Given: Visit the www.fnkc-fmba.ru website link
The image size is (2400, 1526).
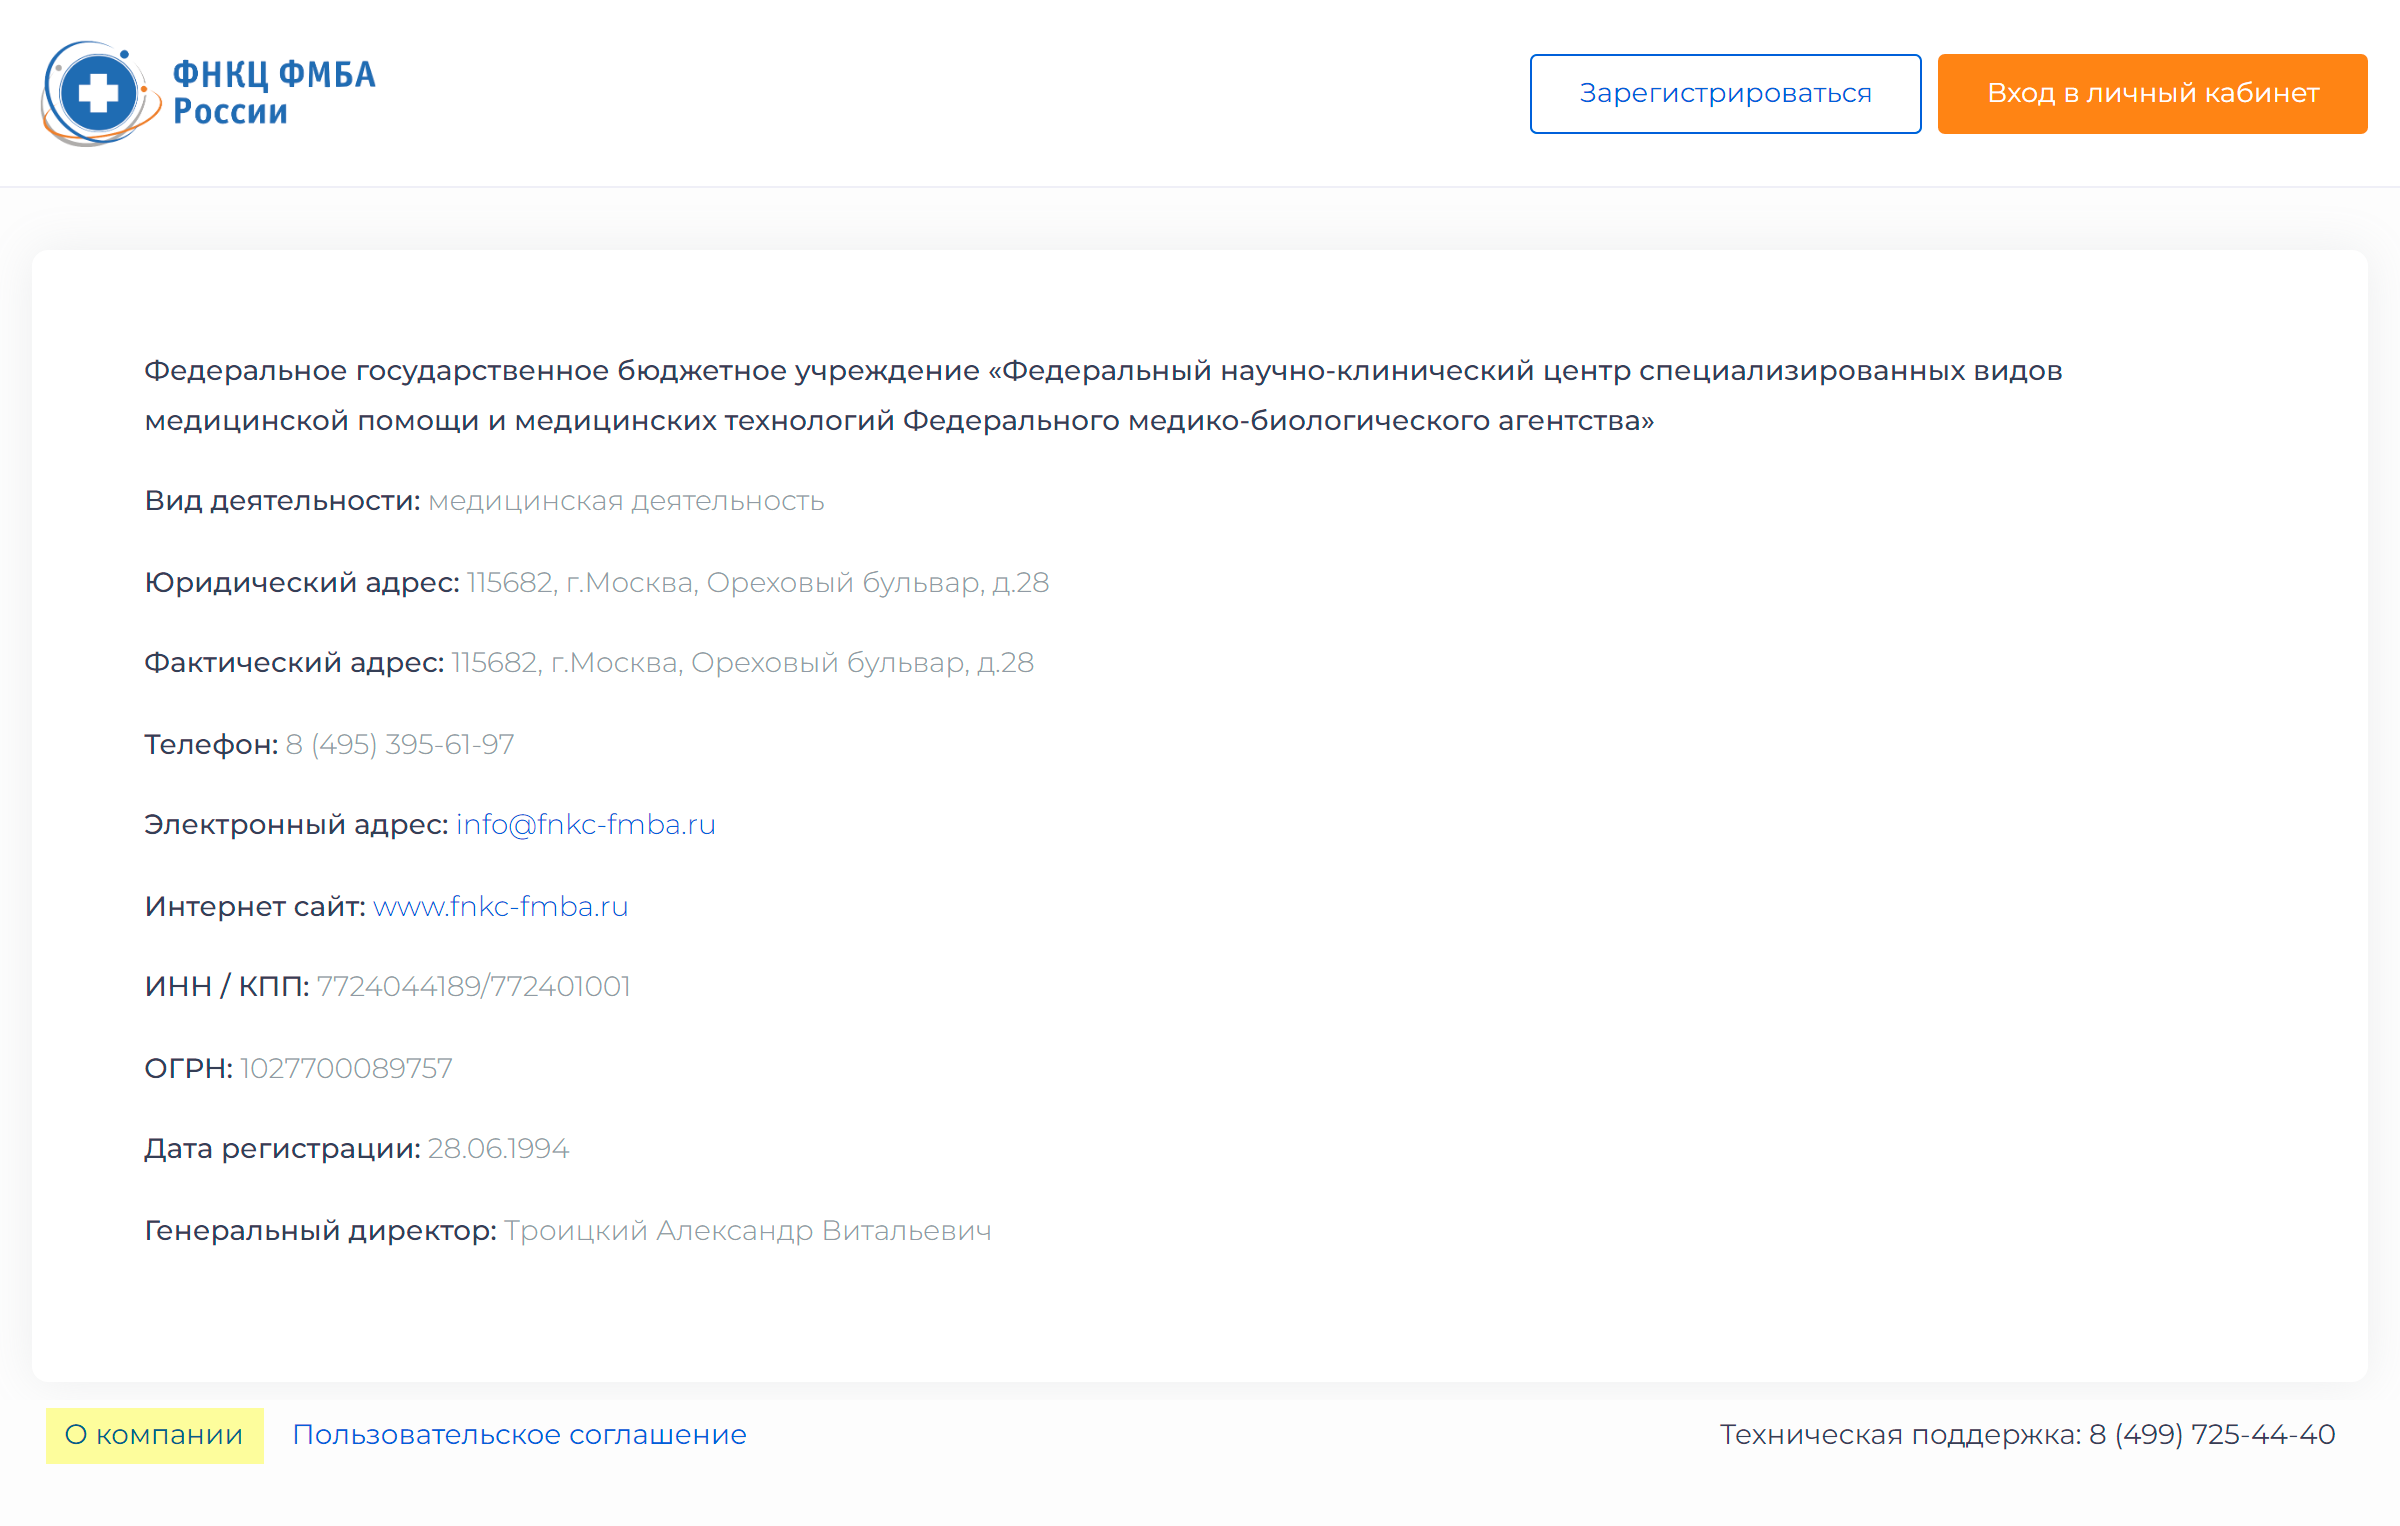Looking at the screenshot, I should tap(501, 907).
